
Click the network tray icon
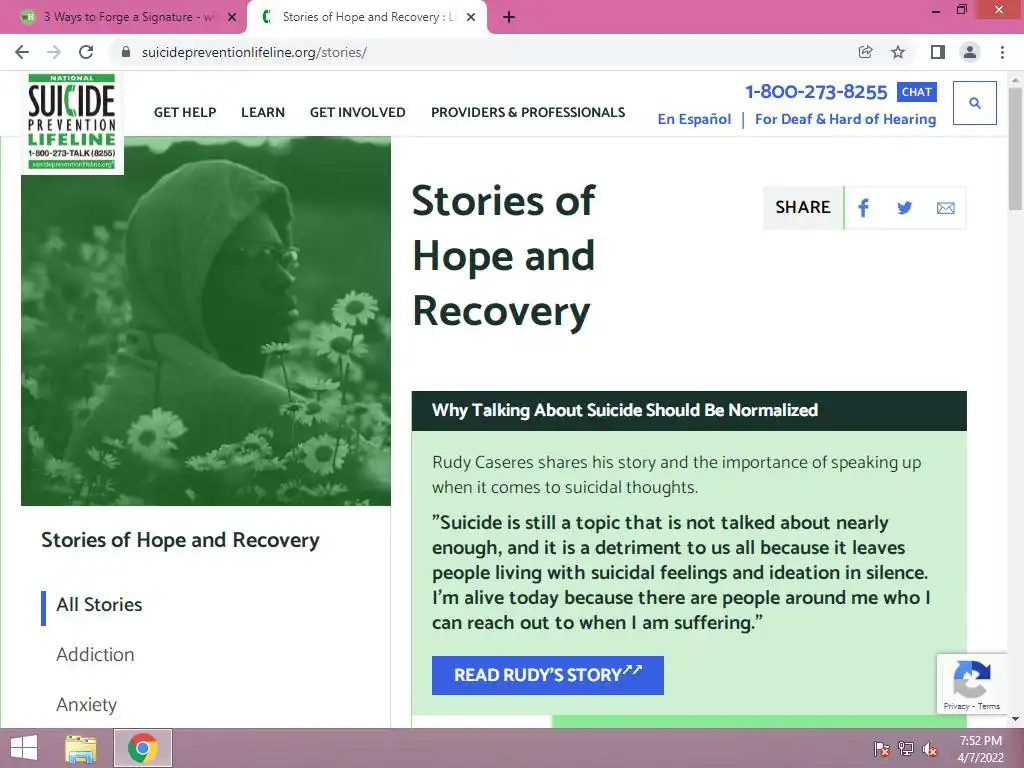(906, 748)
